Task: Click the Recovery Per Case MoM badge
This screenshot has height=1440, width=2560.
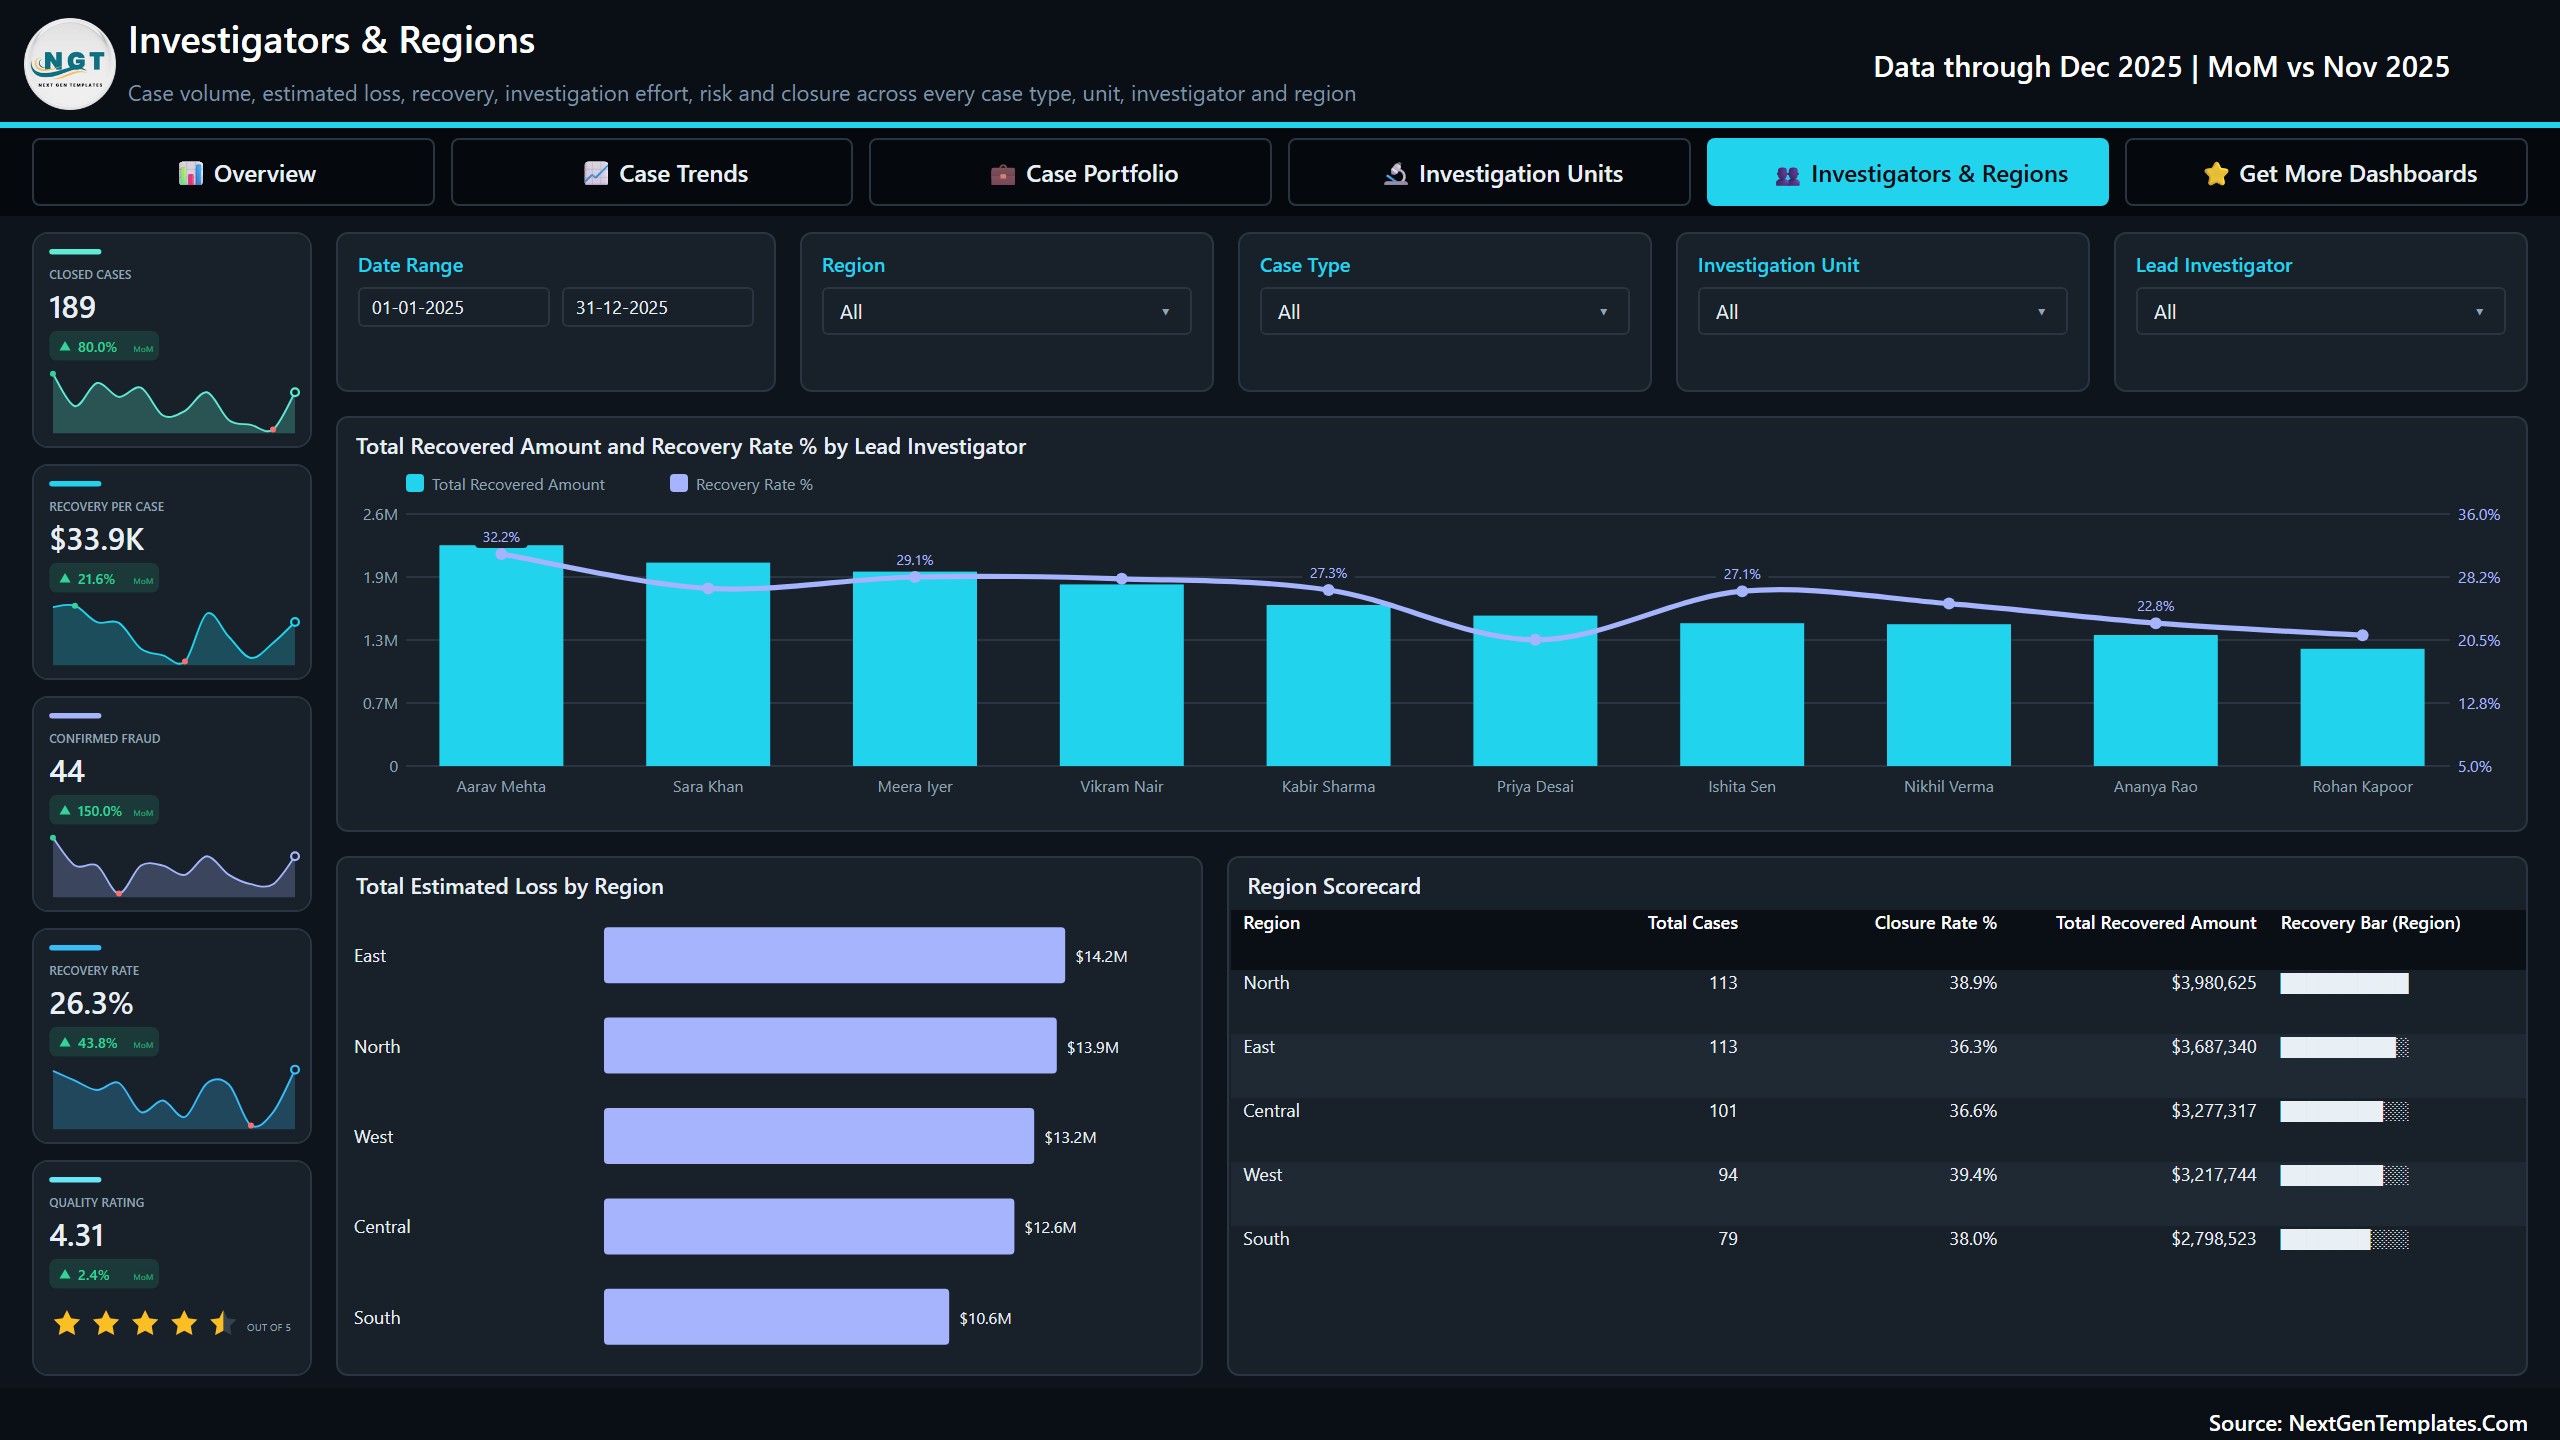Action: tap(104, 579)
